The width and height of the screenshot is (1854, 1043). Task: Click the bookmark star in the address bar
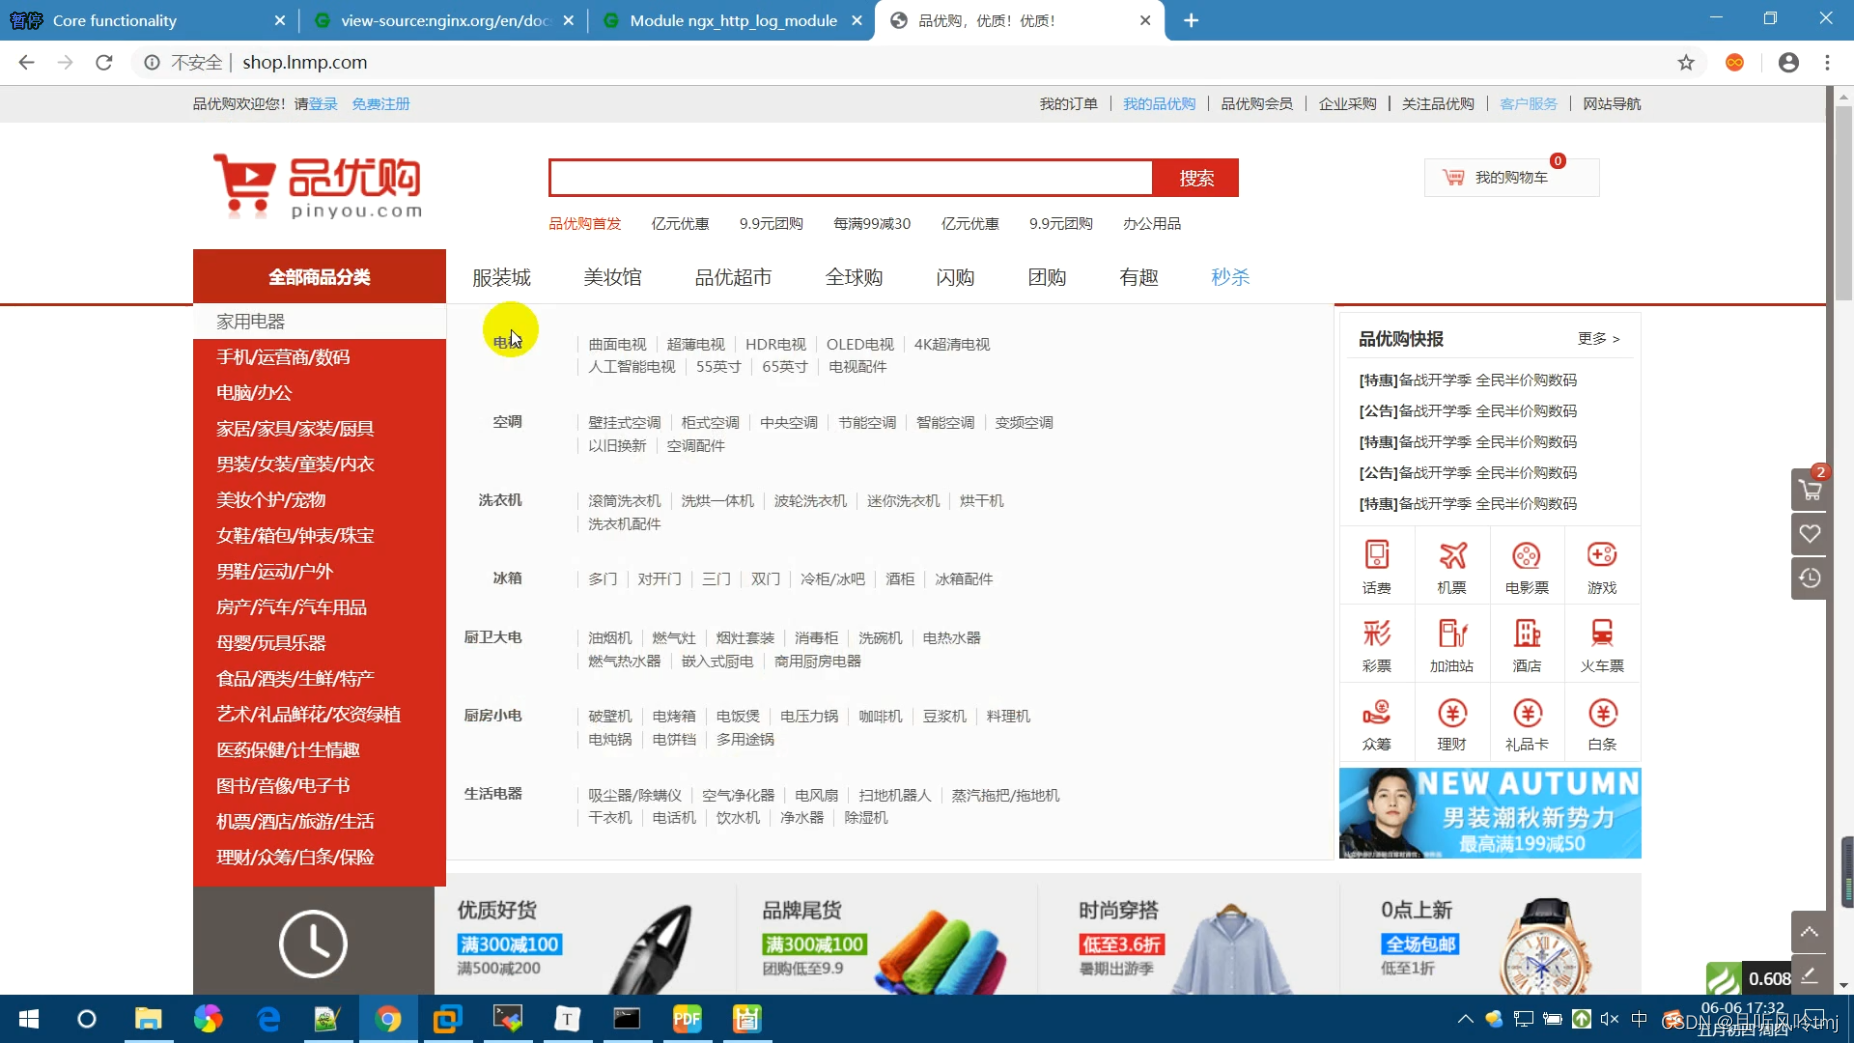click(x=1686, y=62)
